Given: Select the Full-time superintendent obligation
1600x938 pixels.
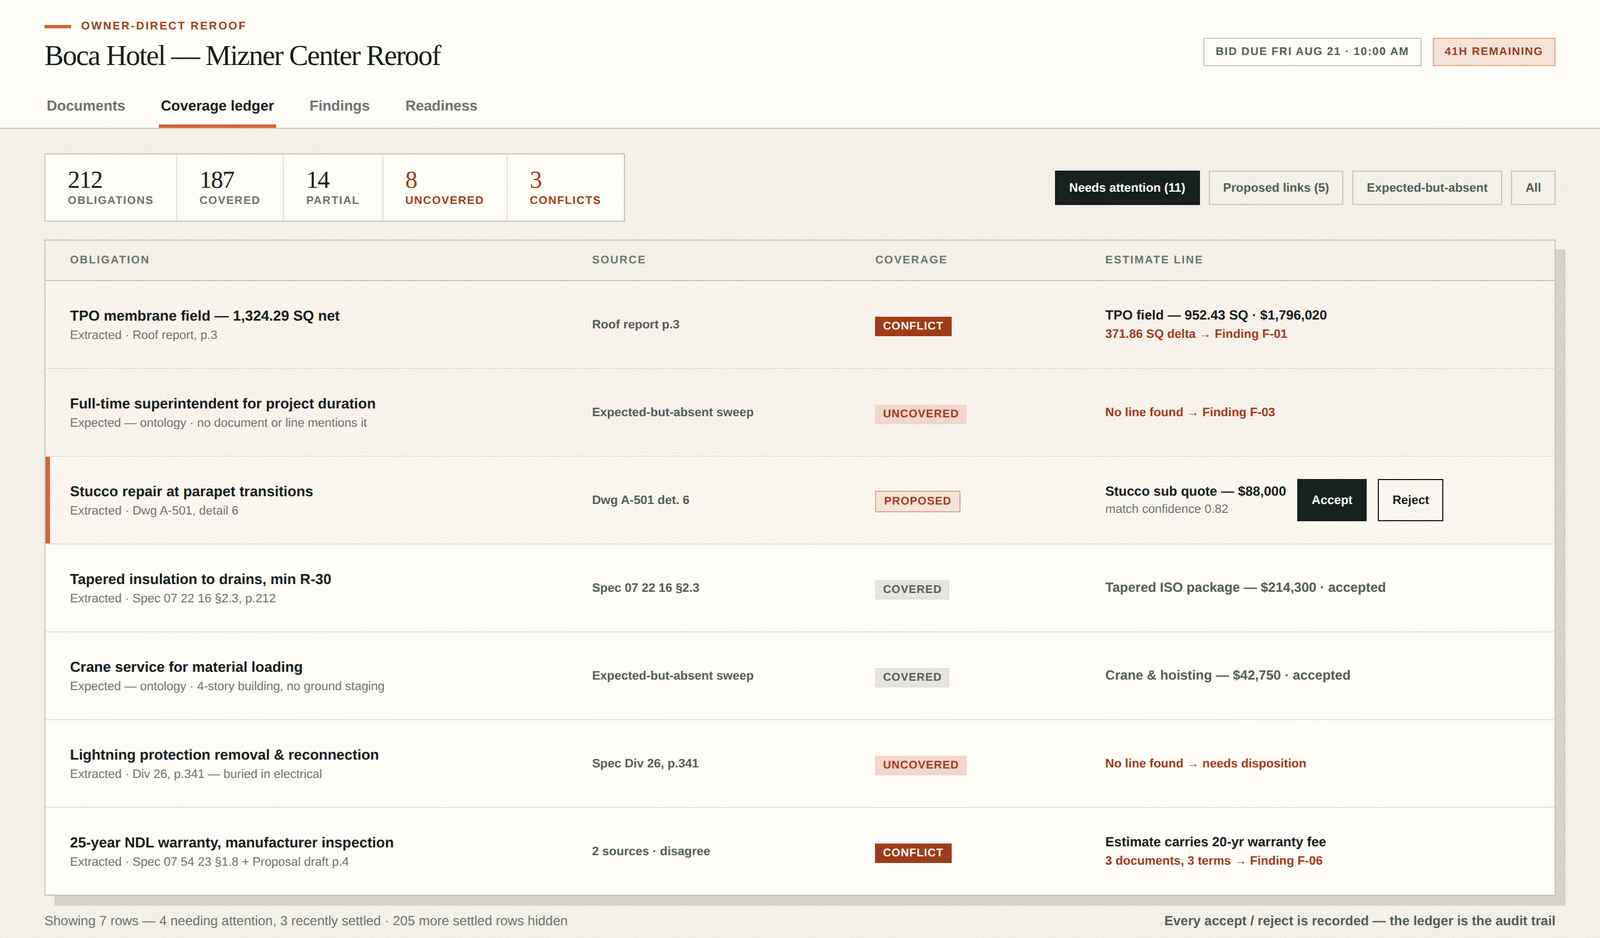Looking at the screenshot, I should click(800, 413).
